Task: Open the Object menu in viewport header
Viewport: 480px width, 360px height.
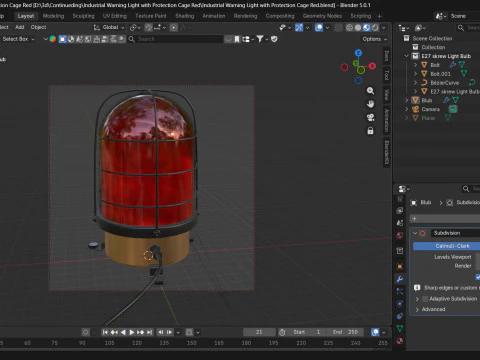Action: tap(38, 27)
